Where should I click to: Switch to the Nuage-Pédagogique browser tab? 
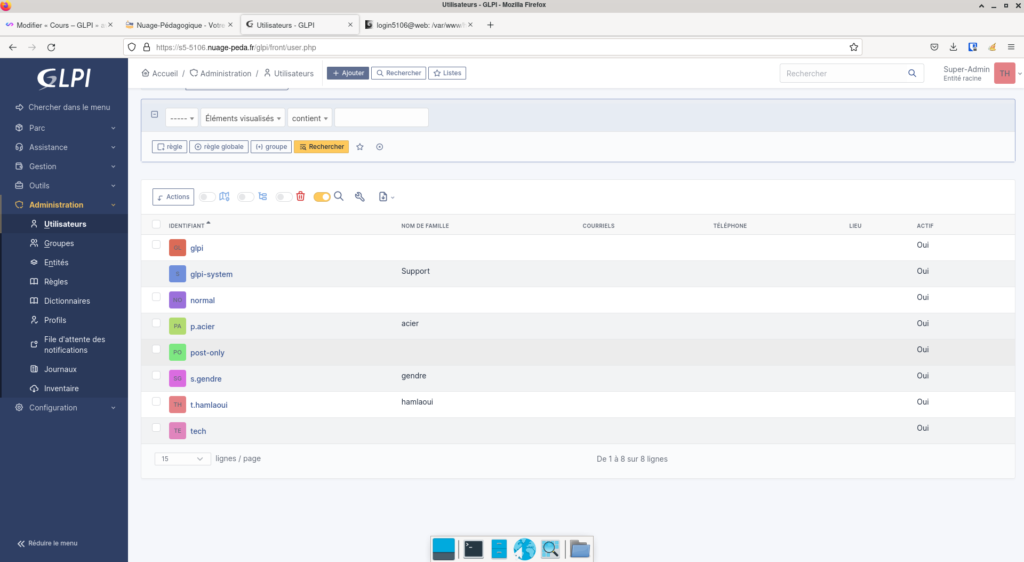(x=179, y=25)
